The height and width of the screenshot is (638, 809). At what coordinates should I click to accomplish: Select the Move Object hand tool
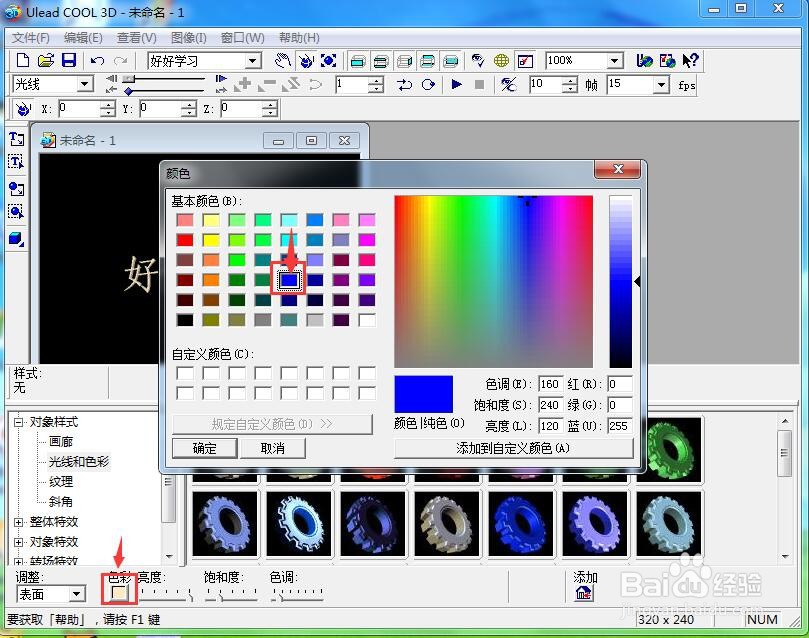pyautogui.click(x=282, y=61)
